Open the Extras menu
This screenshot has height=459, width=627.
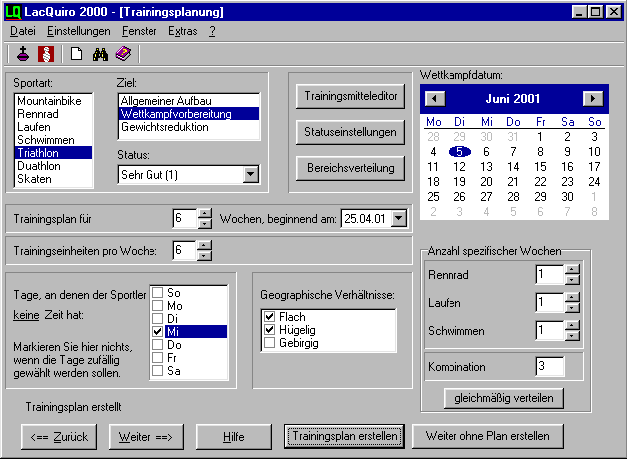point(182,31)
